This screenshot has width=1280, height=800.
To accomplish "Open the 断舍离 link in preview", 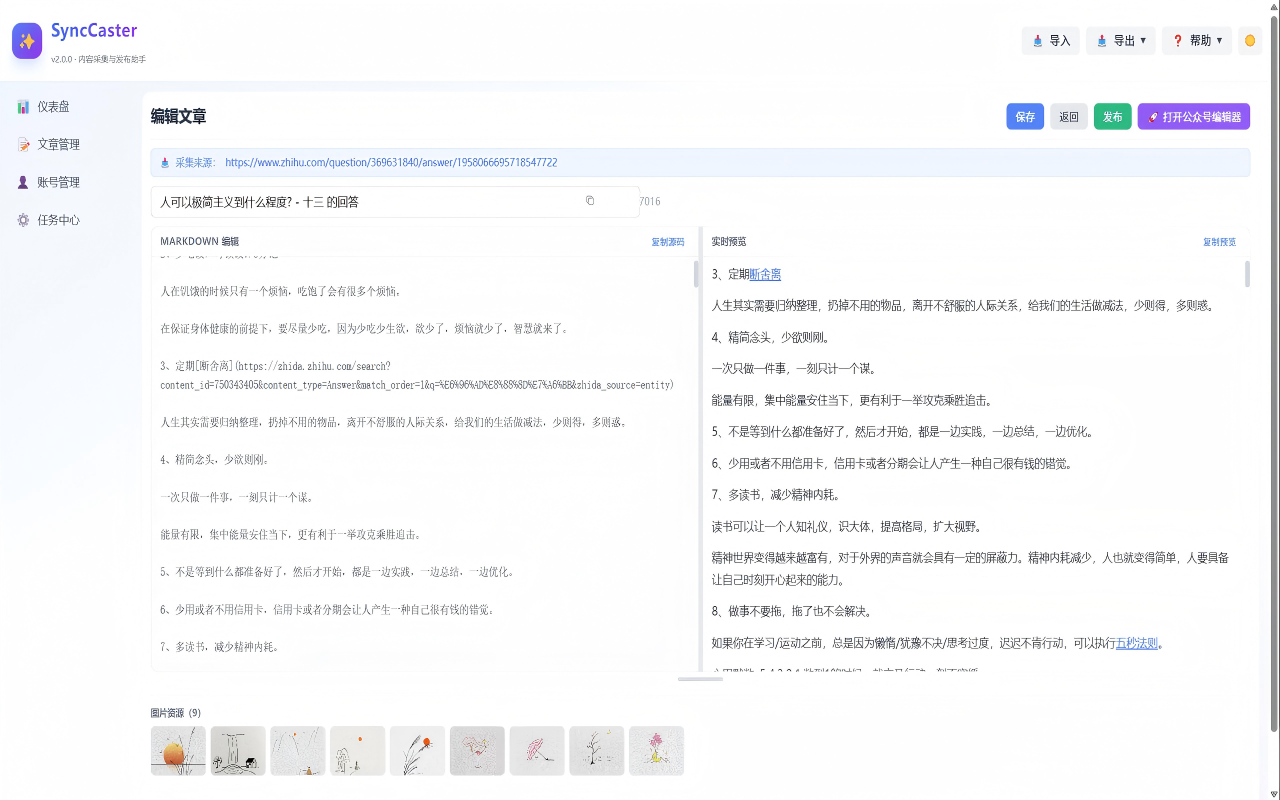I will pos(765,273).
